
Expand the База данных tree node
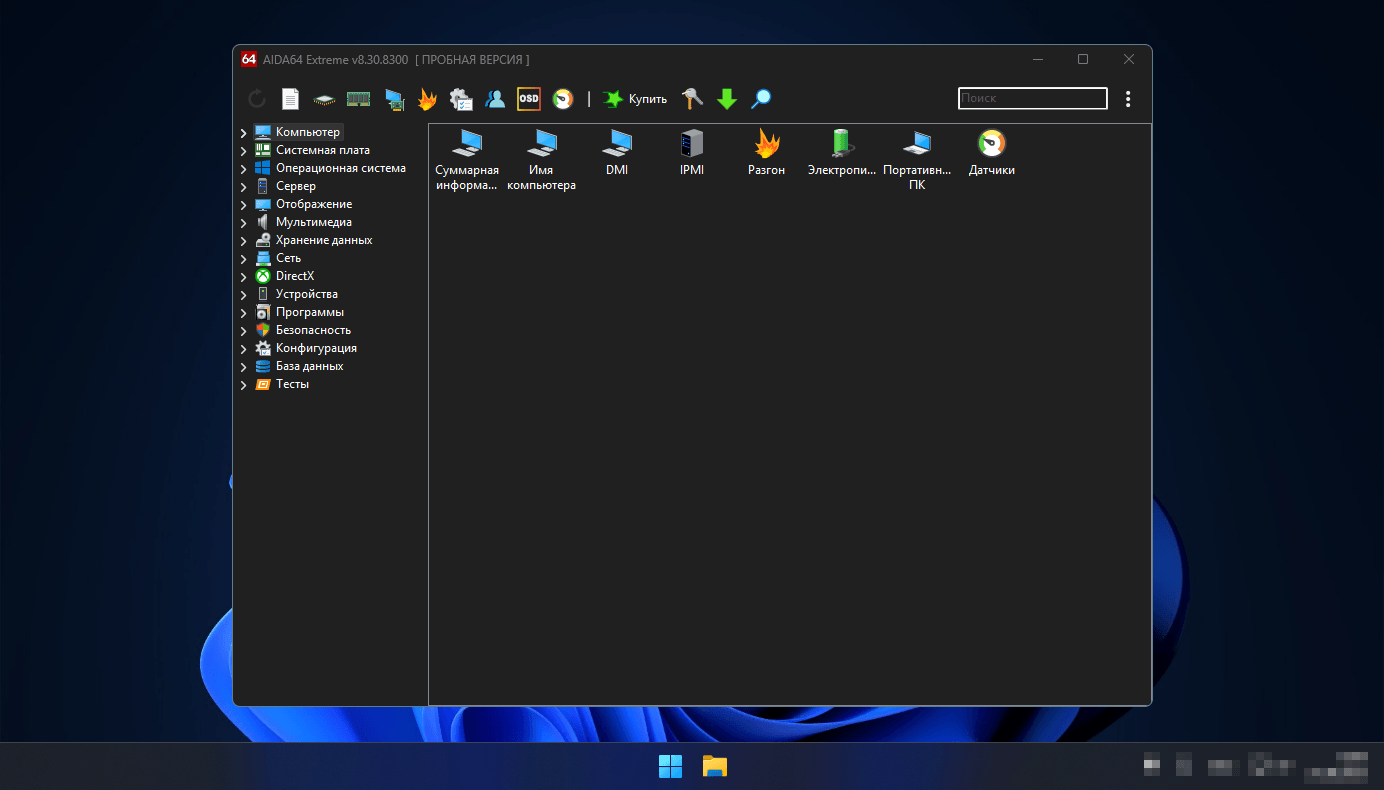point(243,367)
